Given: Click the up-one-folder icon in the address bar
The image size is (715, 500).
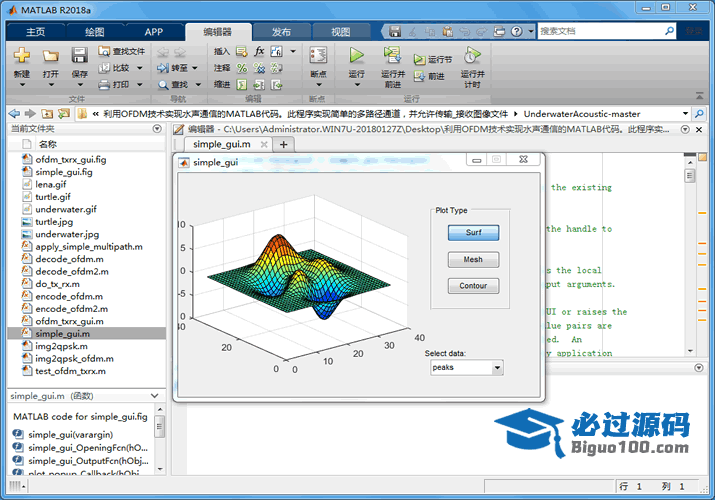Looking at the screenshot, I should tap(47, 113).
